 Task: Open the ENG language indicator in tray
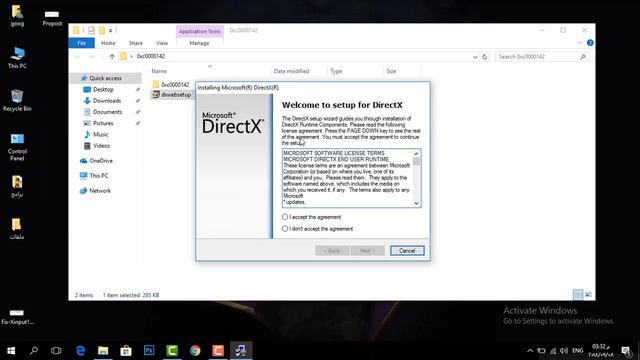[578, 350]
